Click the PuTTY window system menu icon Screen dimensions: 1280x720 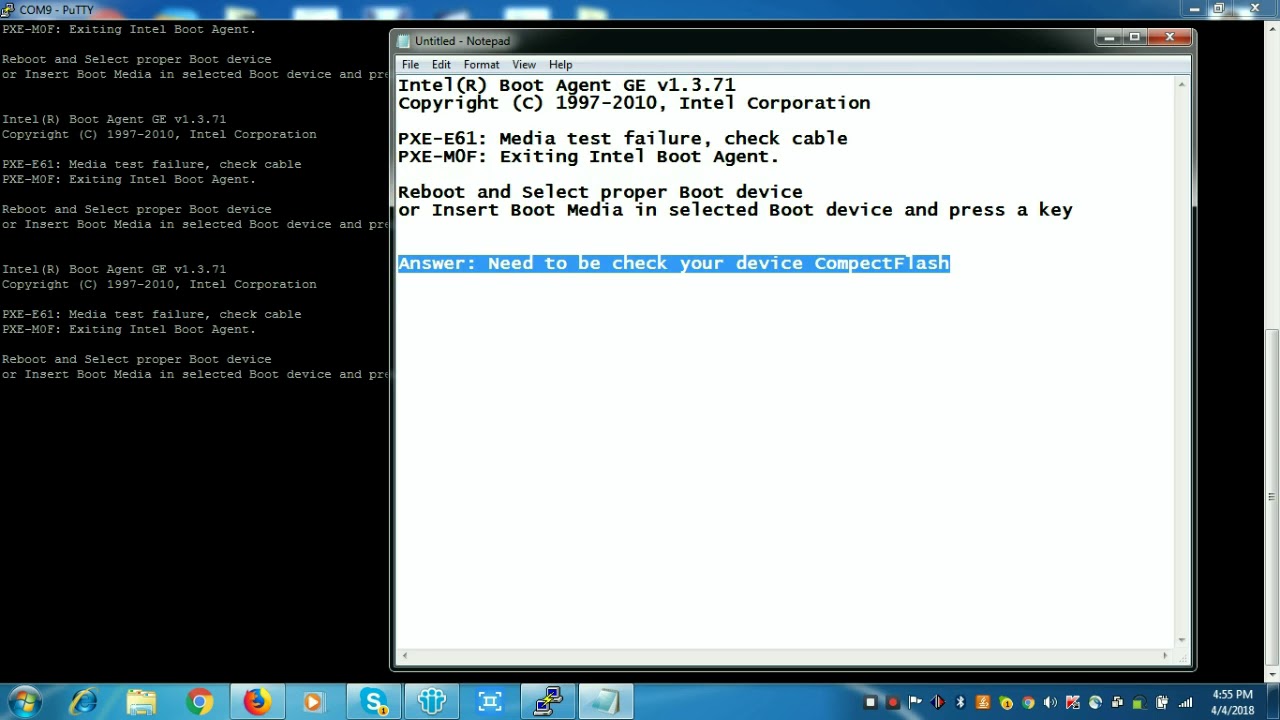pyautogui.click(x=8, y=10)
